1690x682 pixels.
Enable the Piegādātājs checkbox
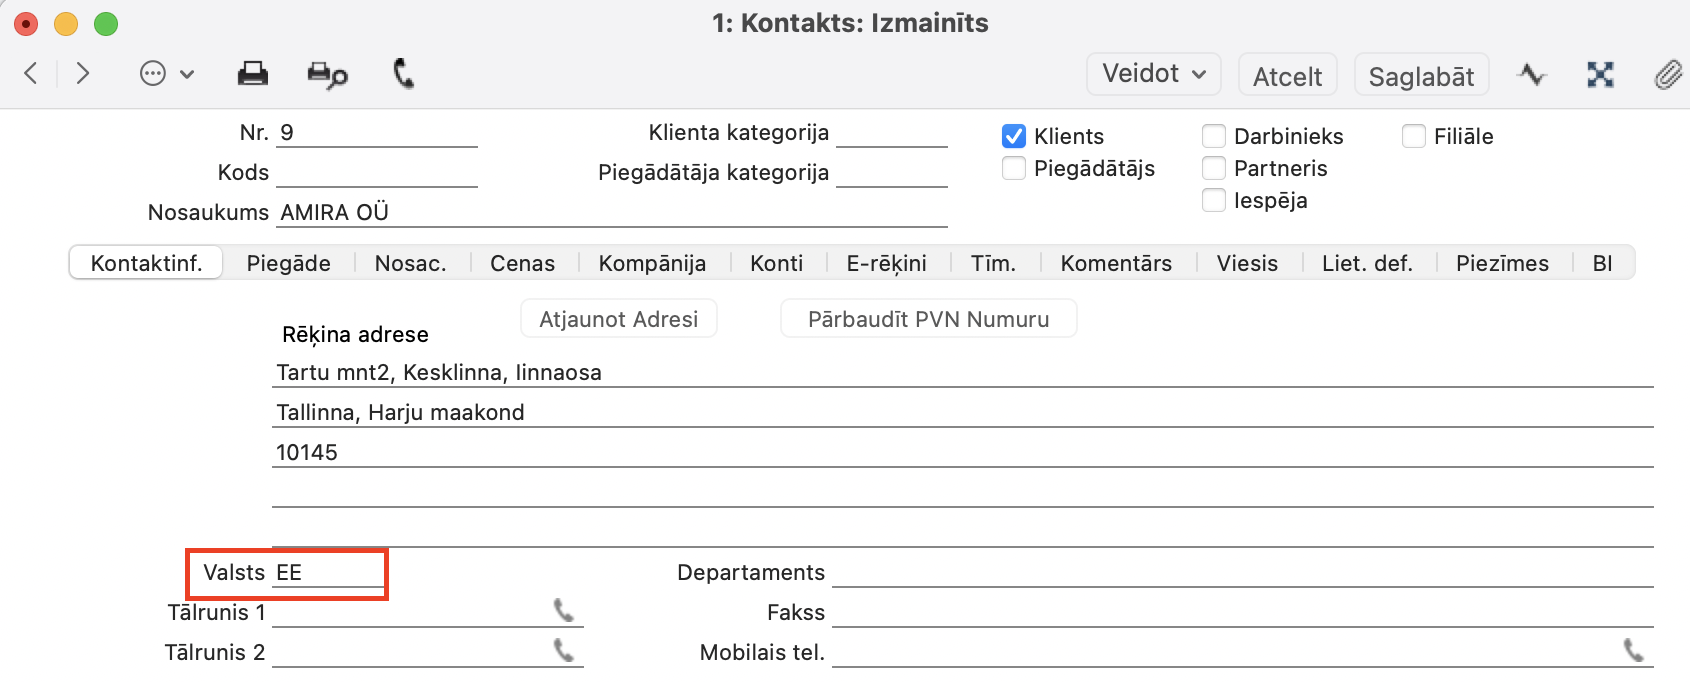tap(1014, 168)
